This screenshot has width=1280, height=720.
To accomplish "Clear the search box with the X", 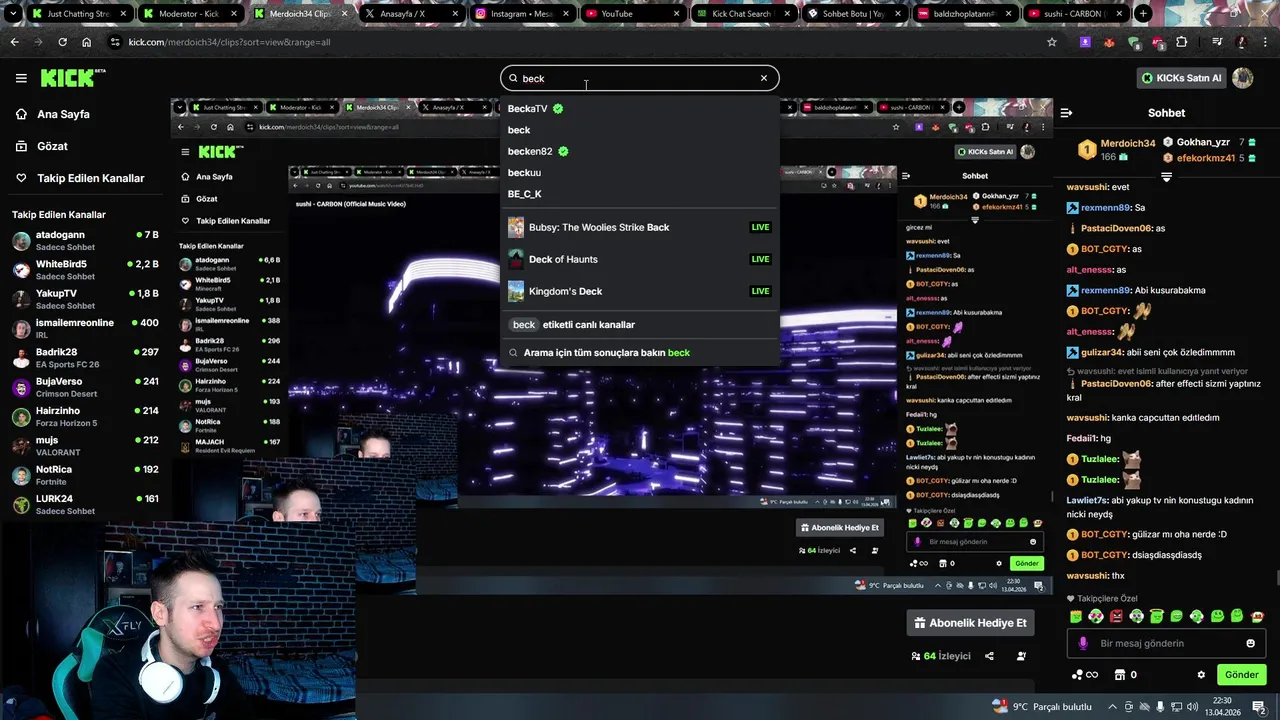I will pos(764,78).
